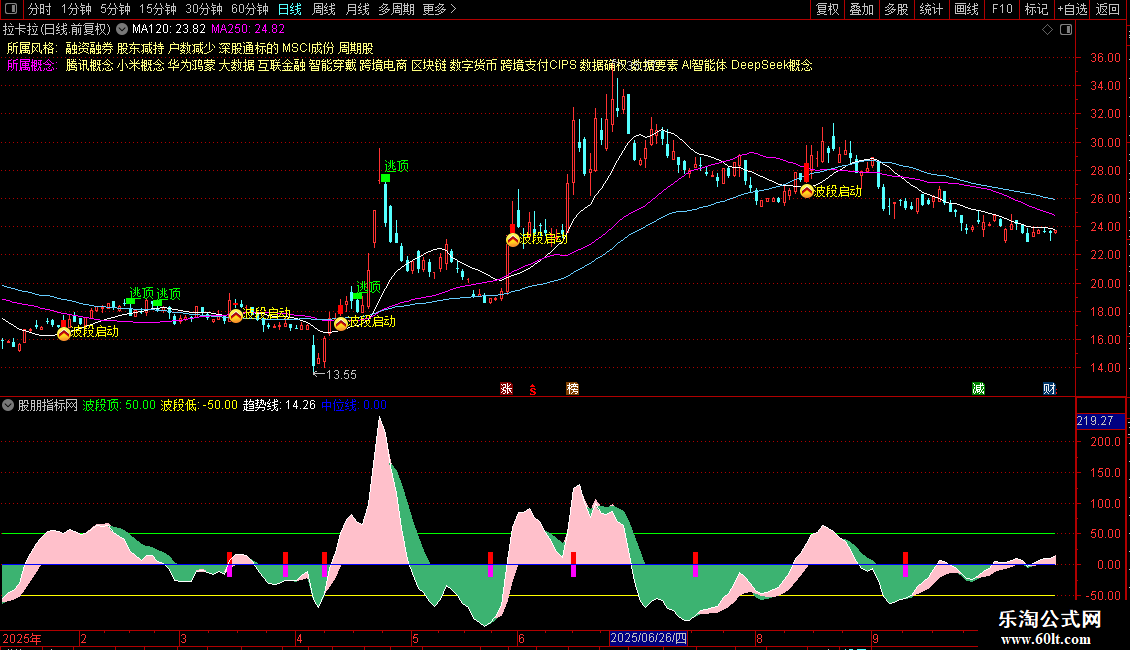This screenshot has height=650, width=1130.
Task: Click the 华为鸿蒙 concept tag
Action: (192, 66)
